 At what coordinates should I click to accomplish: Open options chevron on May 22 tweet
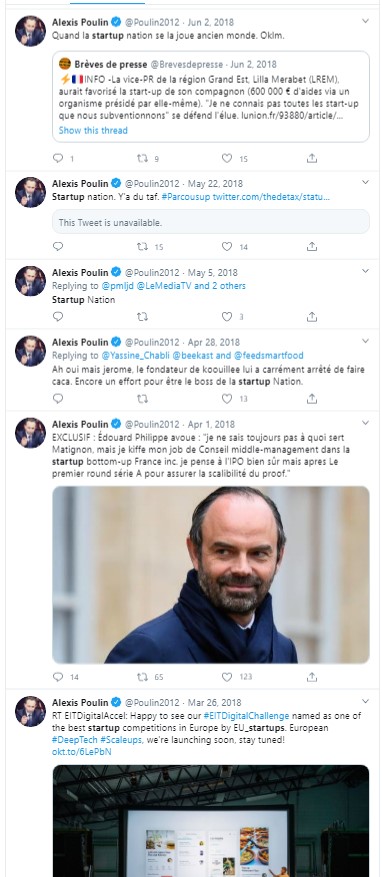(365, 182)
